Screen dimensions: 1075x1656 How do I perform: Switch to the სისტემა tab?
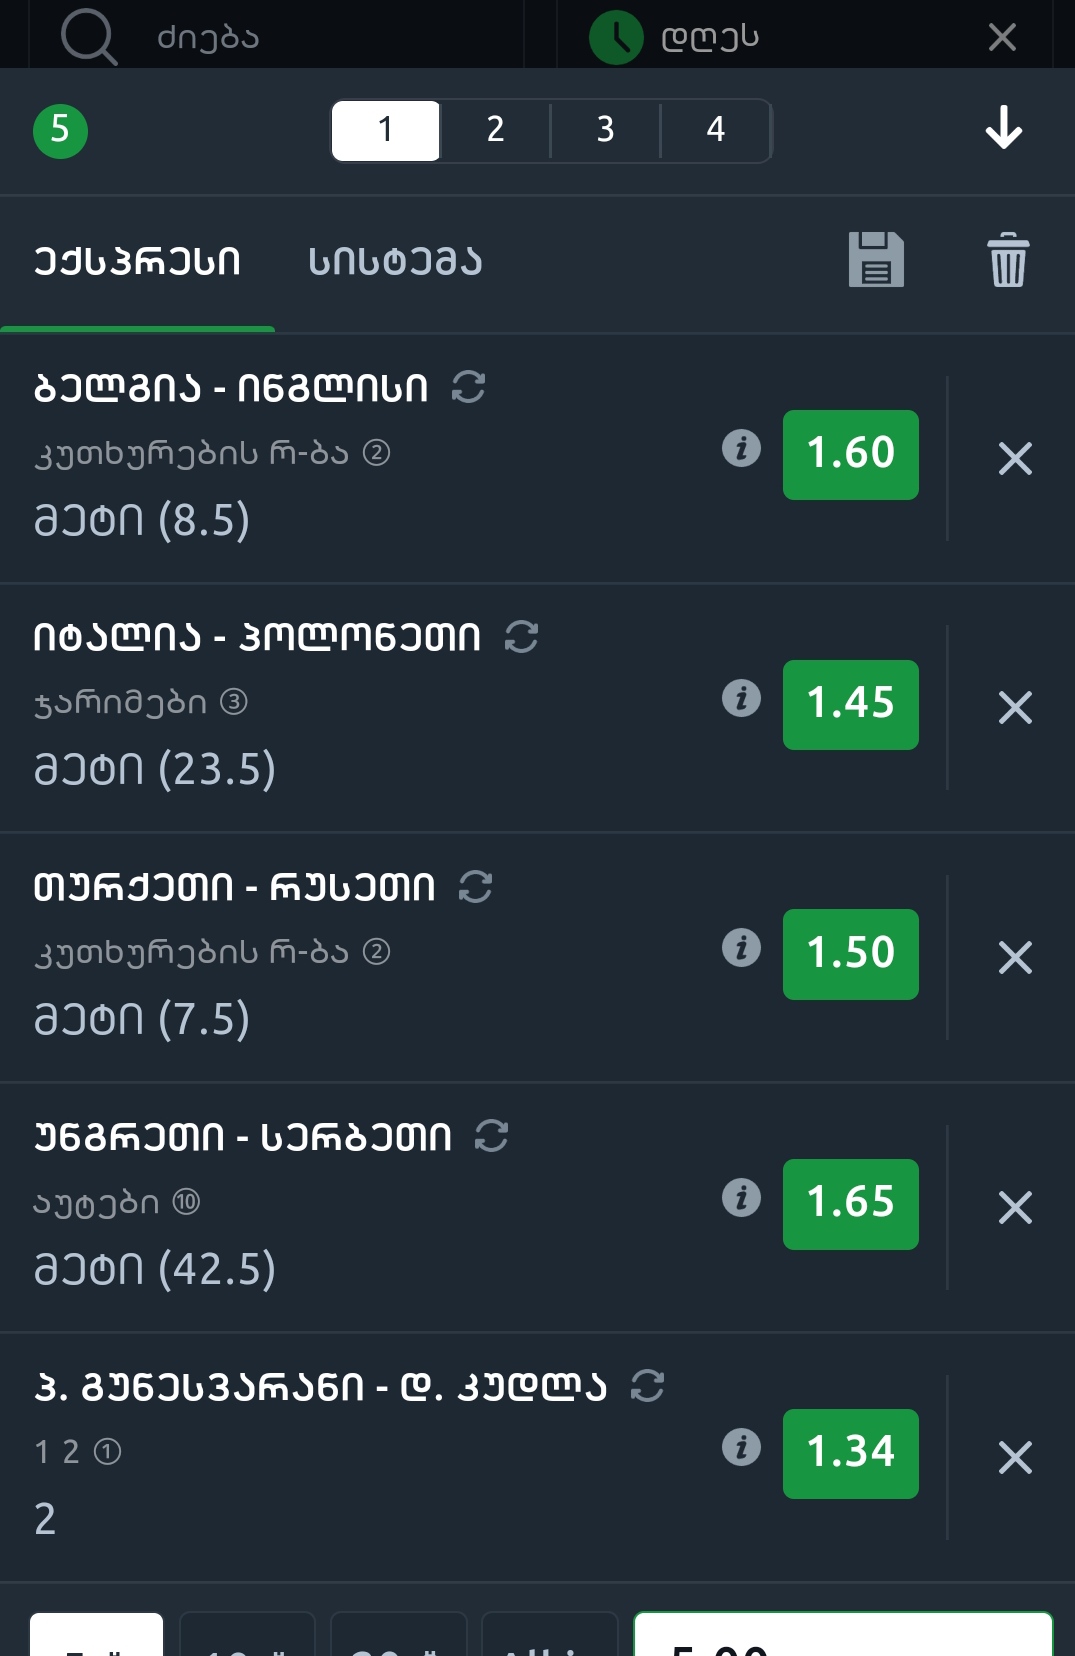click(395, 262)
